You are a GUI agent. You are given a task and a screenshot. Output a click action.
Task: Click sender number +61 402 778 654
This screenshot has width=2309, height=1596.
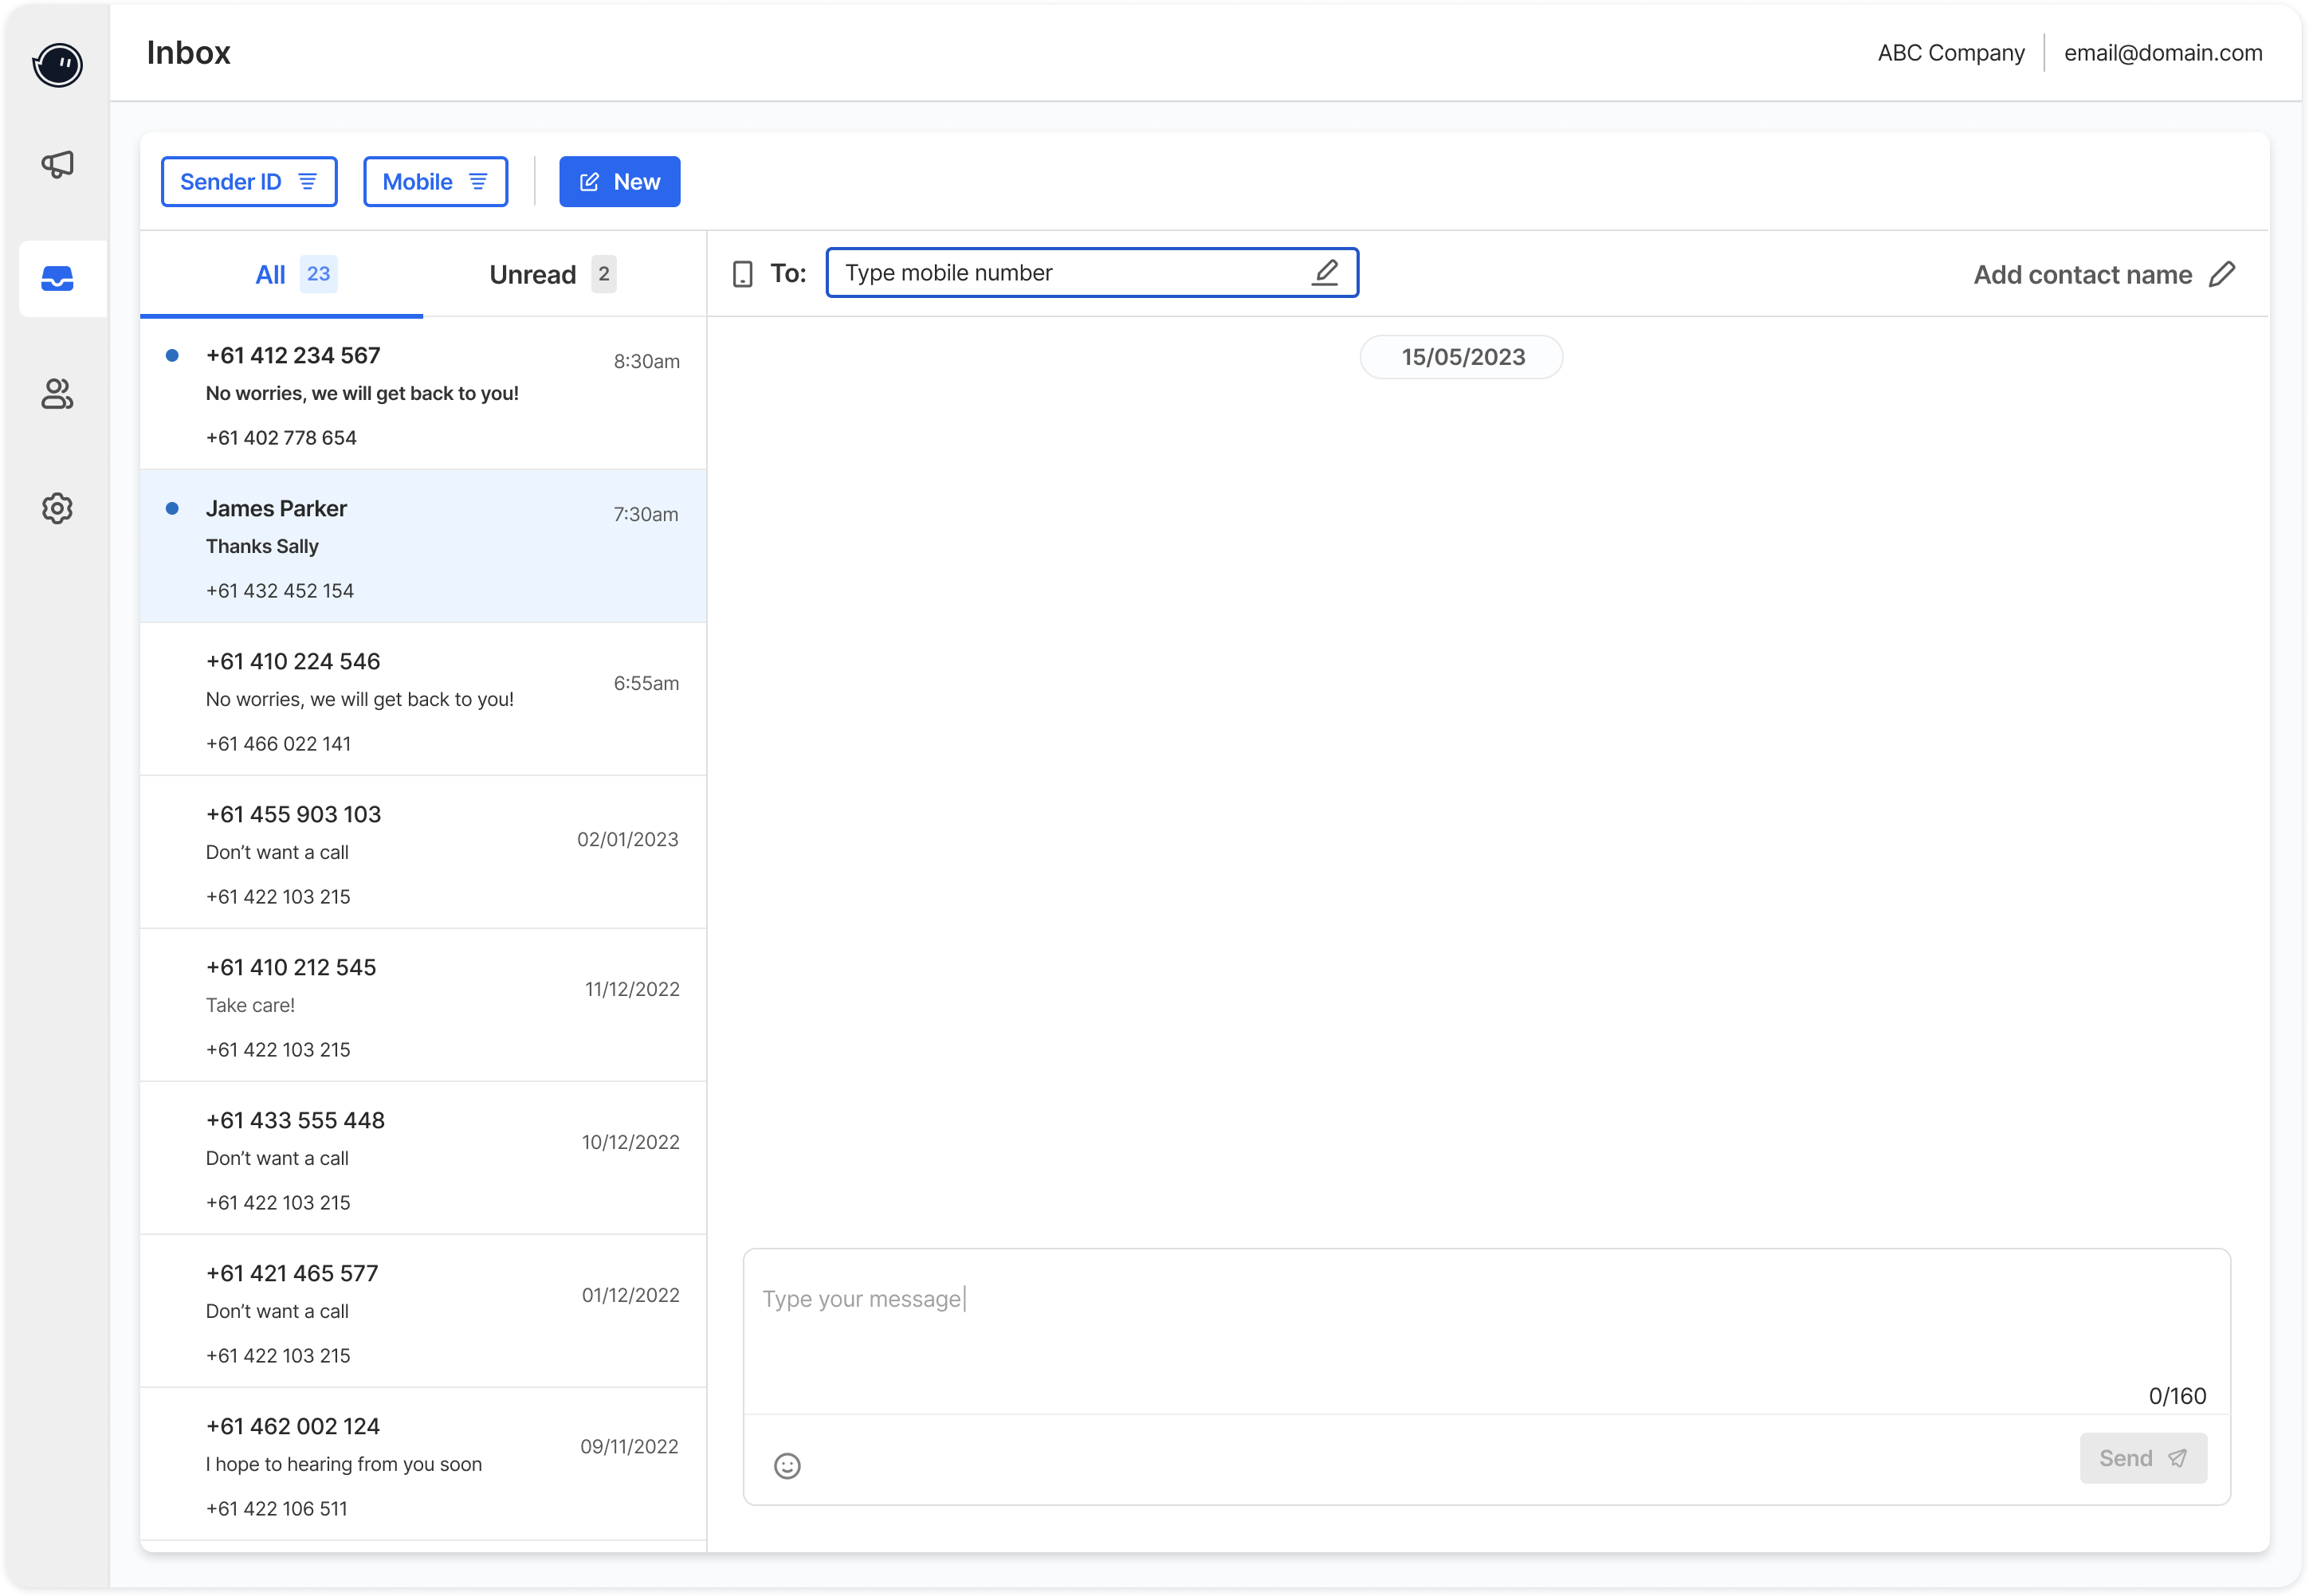pyautogui.click(x=281, y=437)
